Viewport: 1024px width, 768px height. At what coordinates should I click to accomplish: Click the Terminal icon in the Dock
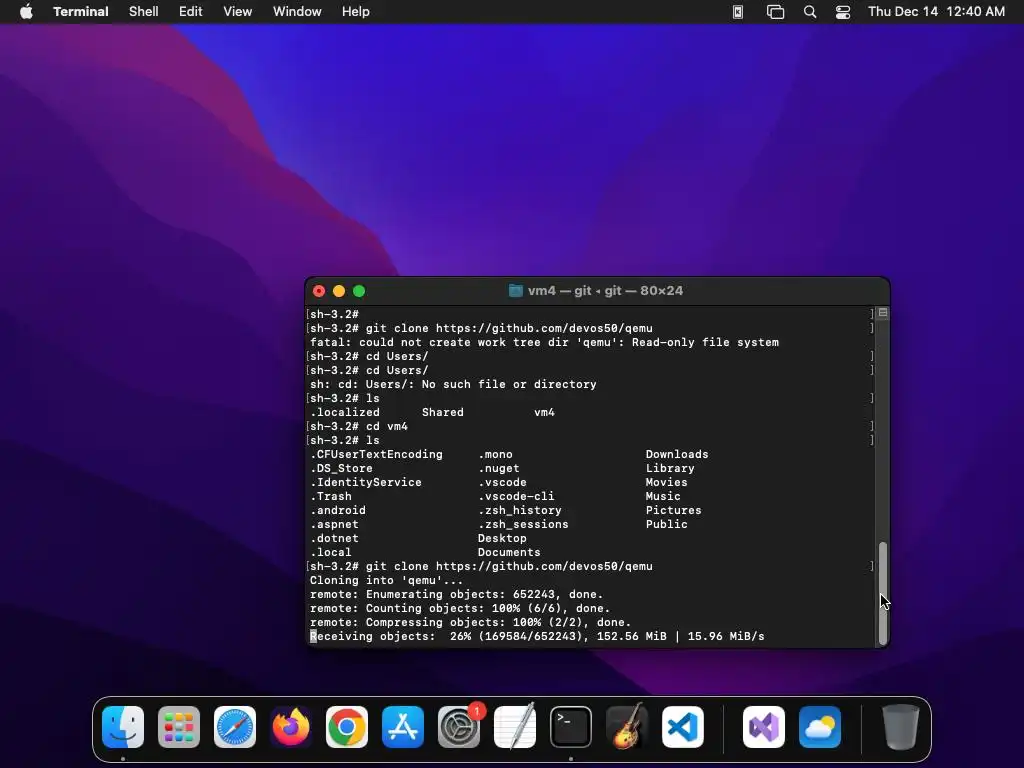point(571,727)
